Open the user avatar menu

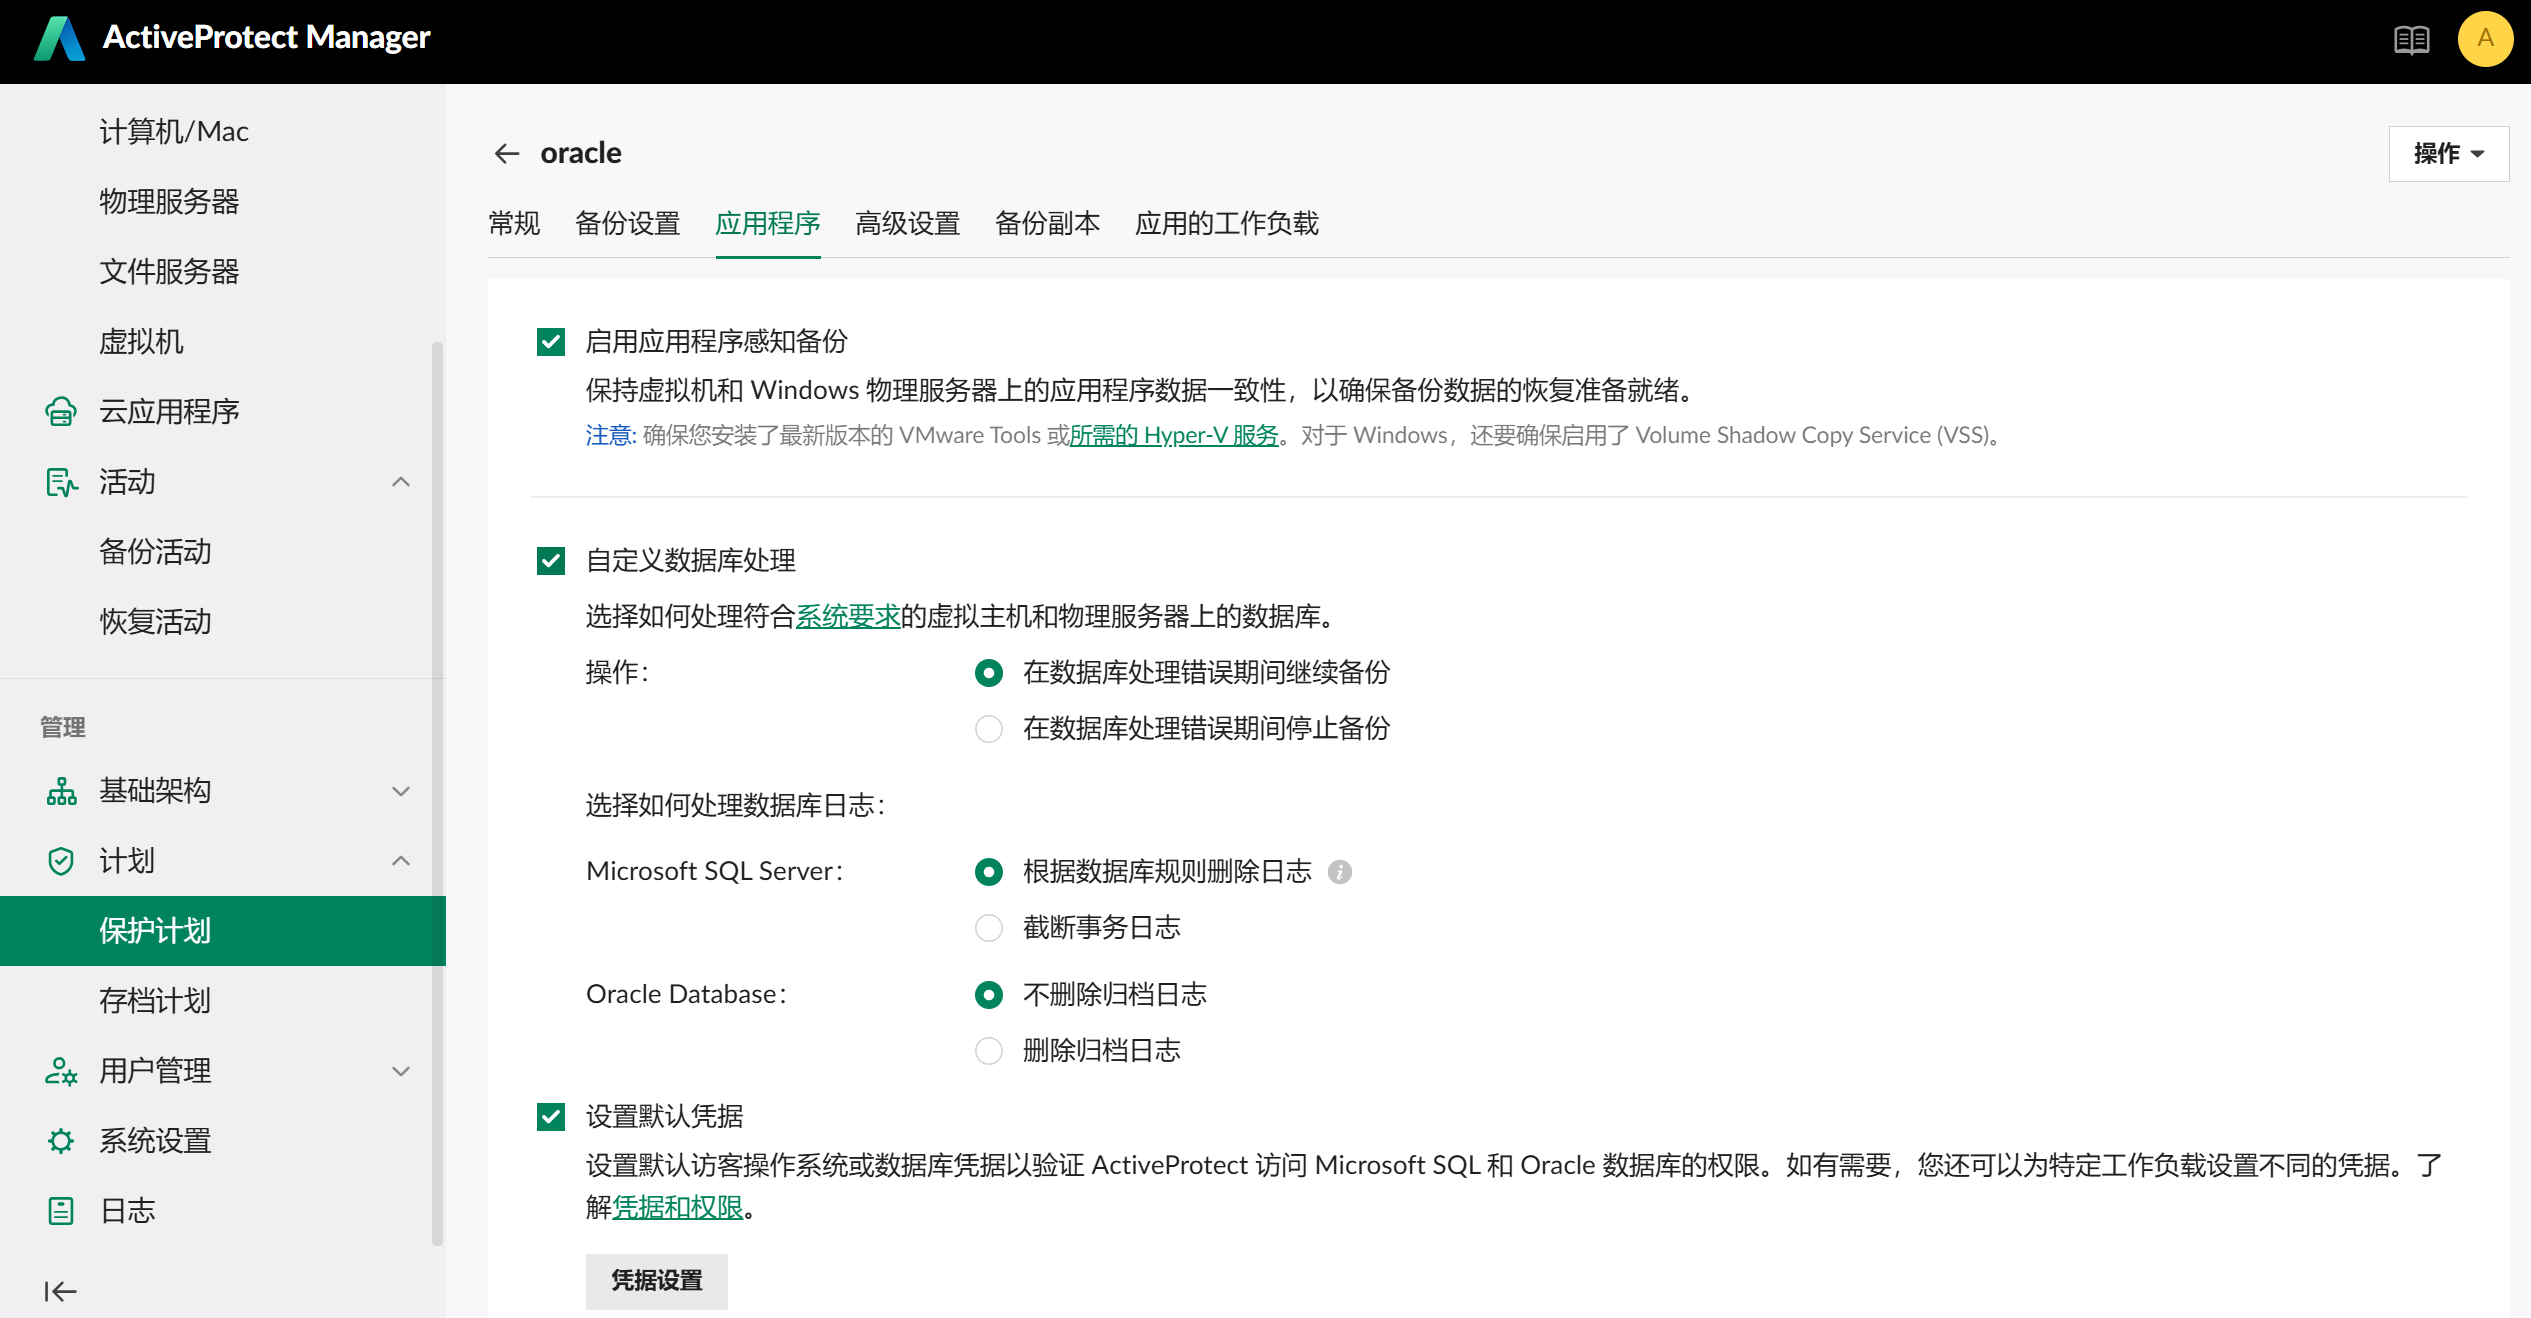2485,39
